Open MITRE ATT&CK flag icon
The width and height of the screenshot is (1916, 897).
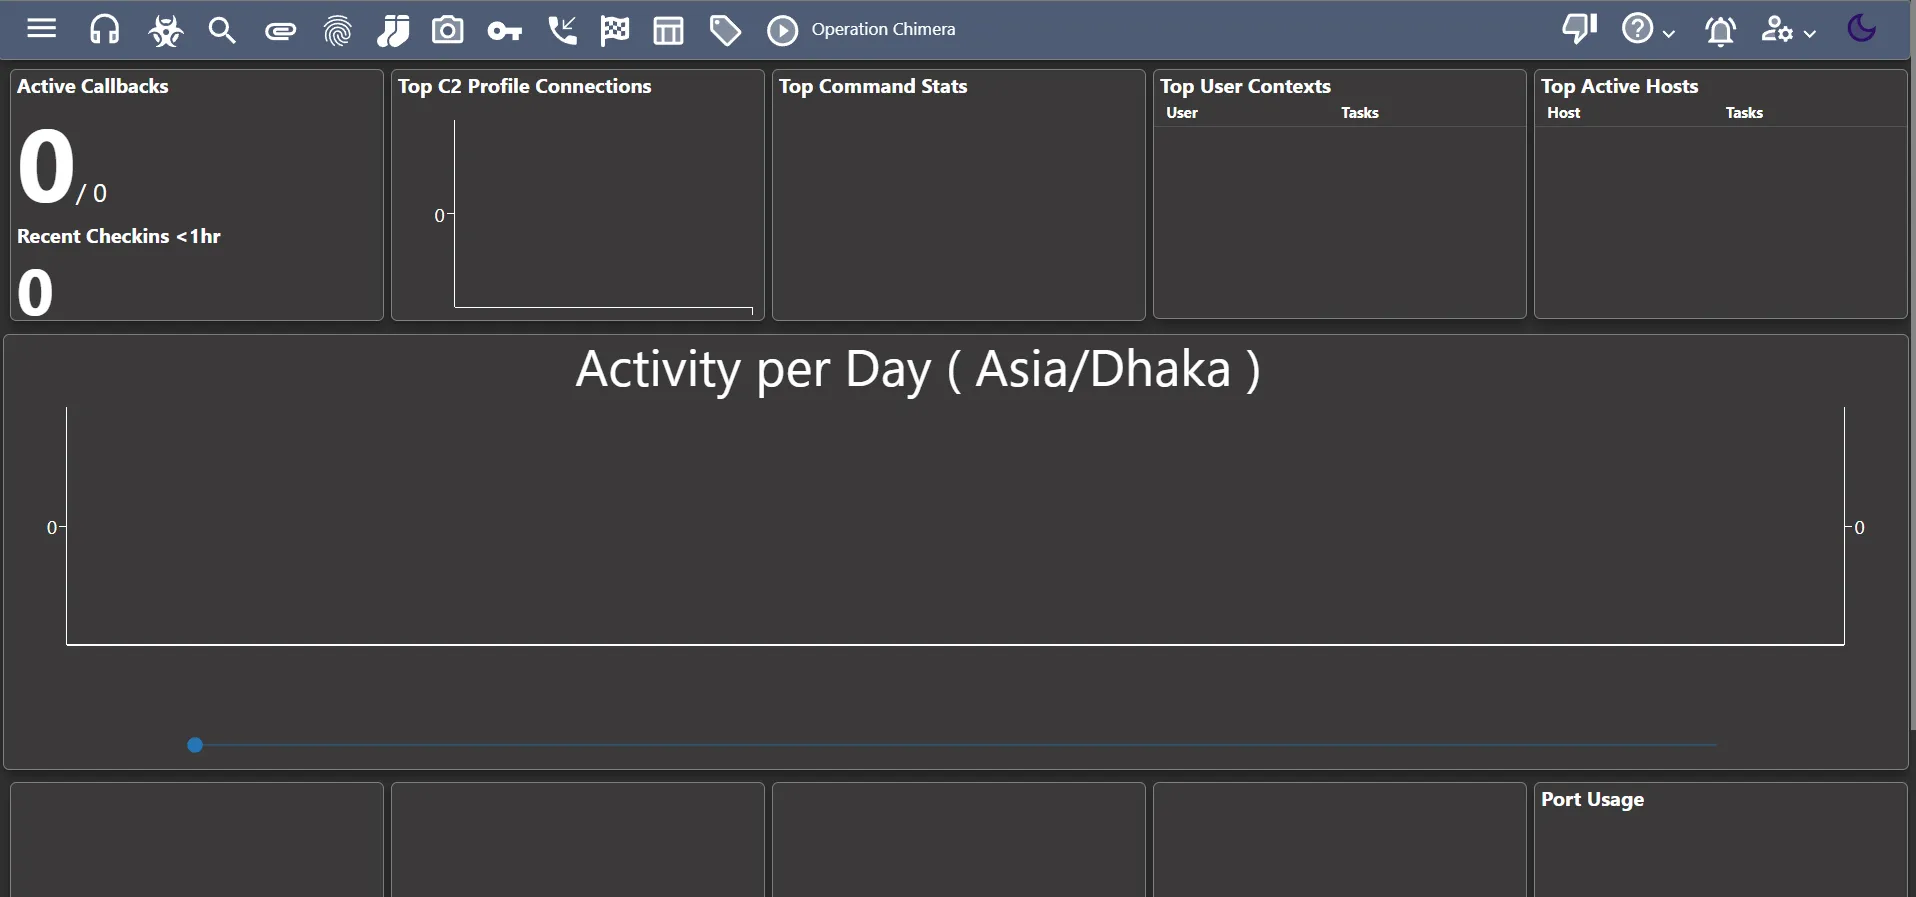click(x=614, y=30)
